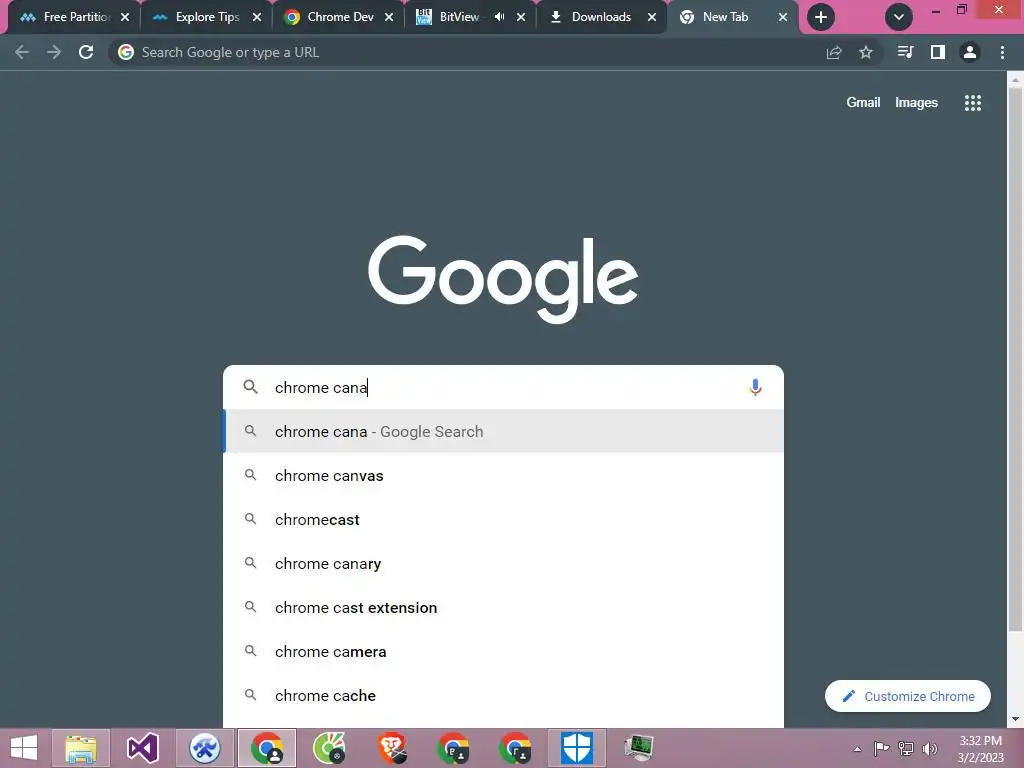Show hidden system tray icons
Image resolution: width=1024 pixels, height=768 pixels.
click(x=857, y=749)
